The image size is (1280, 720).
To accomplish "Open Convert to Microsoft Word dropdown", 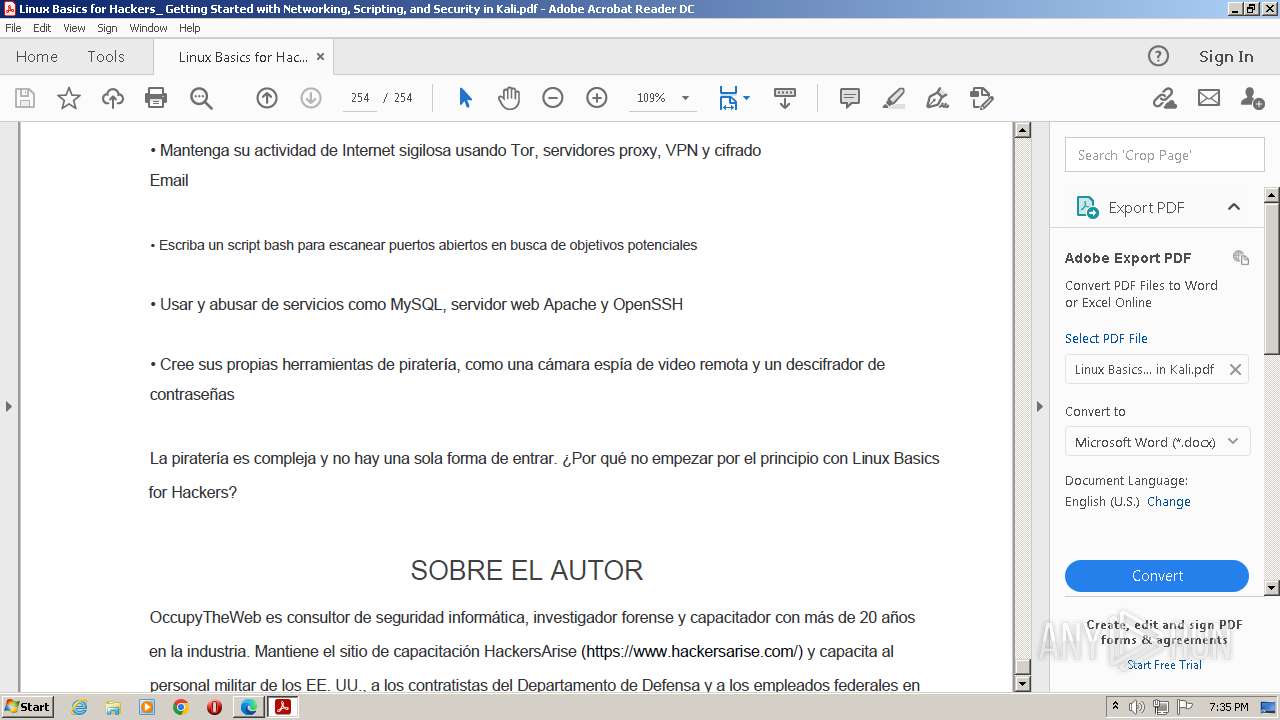I will pyautogui.click(x=1157, y=441).
